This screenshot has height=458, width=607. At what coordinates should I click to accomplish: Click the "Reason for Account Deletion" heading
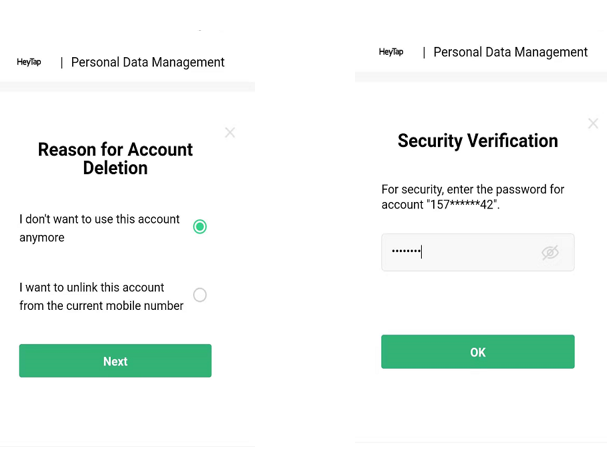point(115,159)
